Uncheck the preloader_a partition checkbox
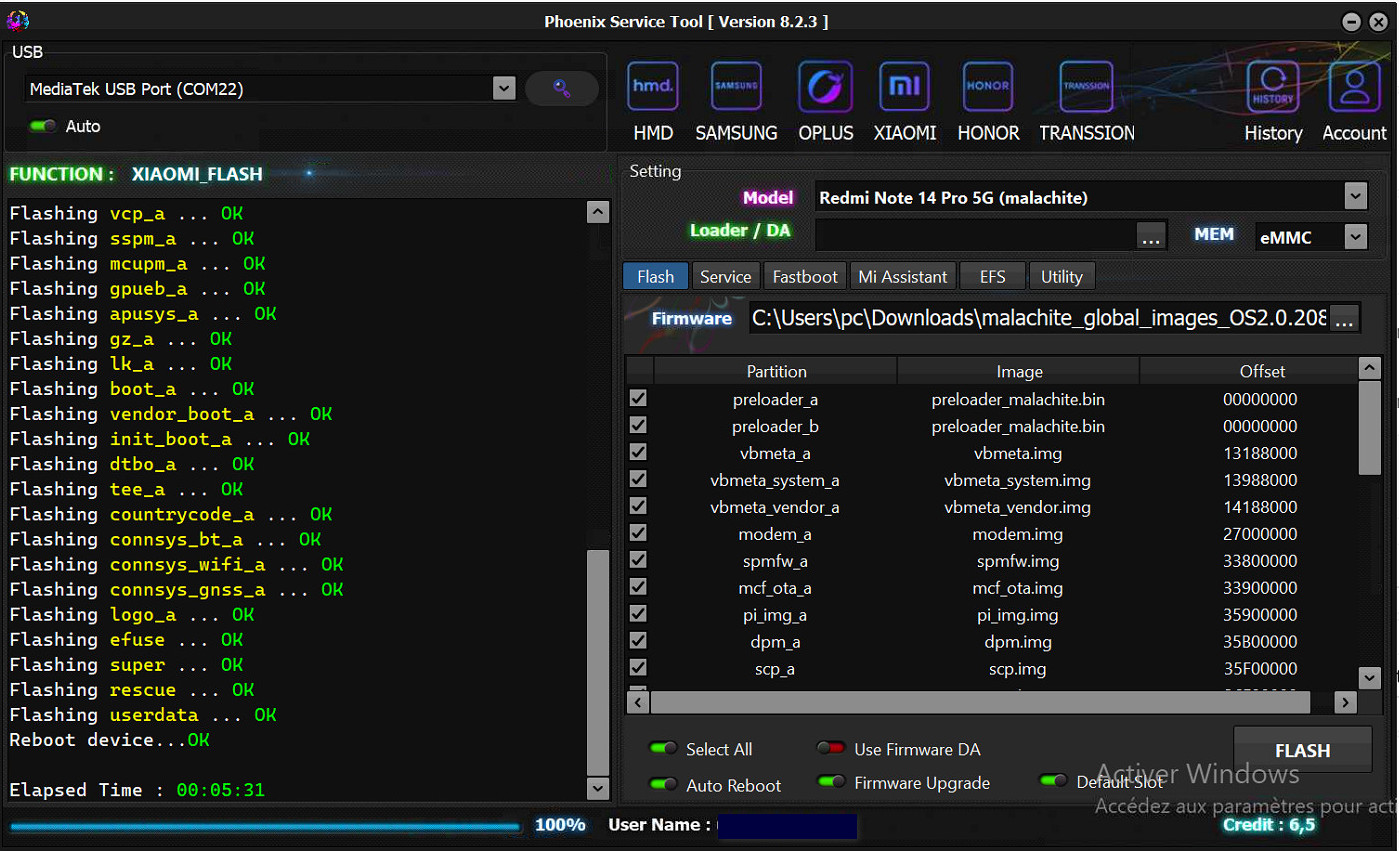The width and height of the screenshot is (1399, 851). coord(638,398)
